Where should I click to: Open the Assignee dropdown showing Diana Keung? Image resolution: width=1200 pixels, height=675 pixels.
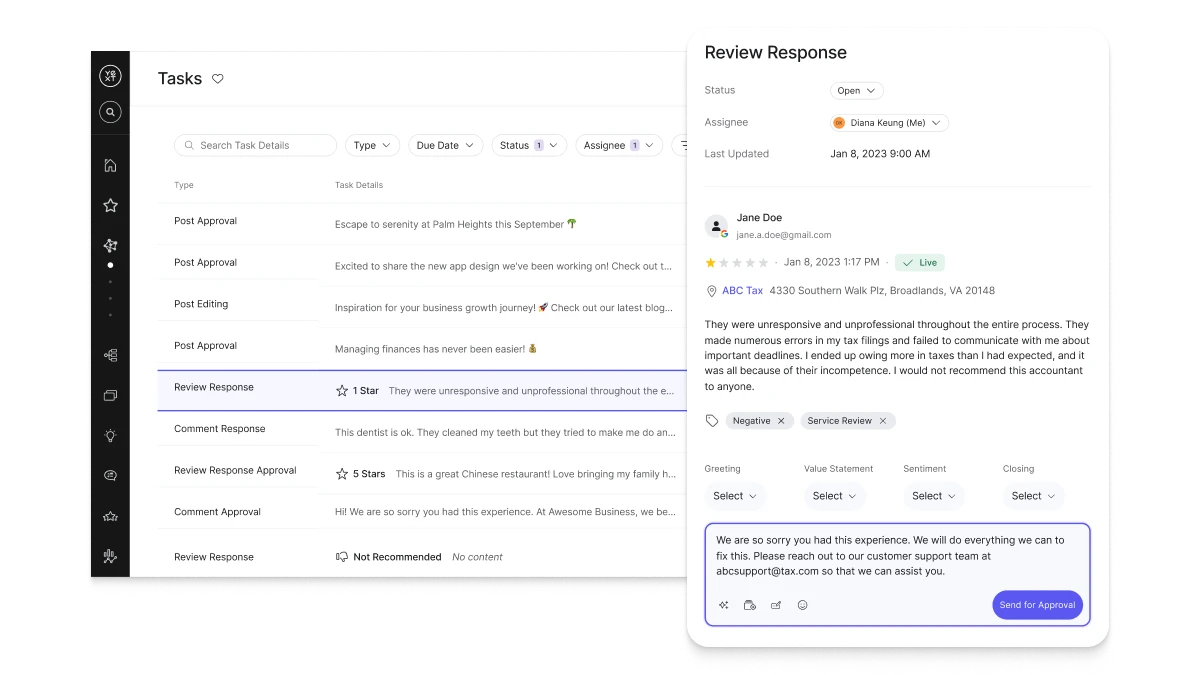[888, 123]
